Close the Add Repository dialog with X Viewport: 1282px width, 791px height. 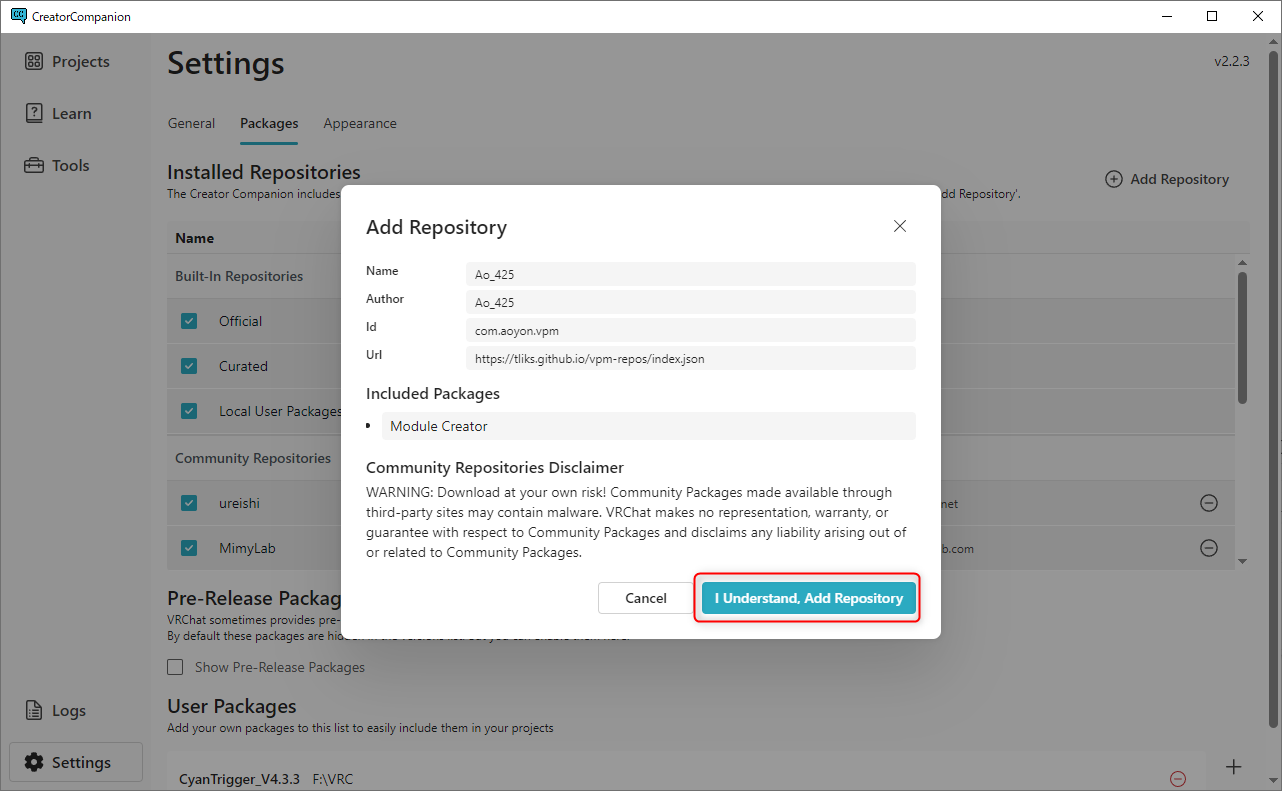pos(900,226)
